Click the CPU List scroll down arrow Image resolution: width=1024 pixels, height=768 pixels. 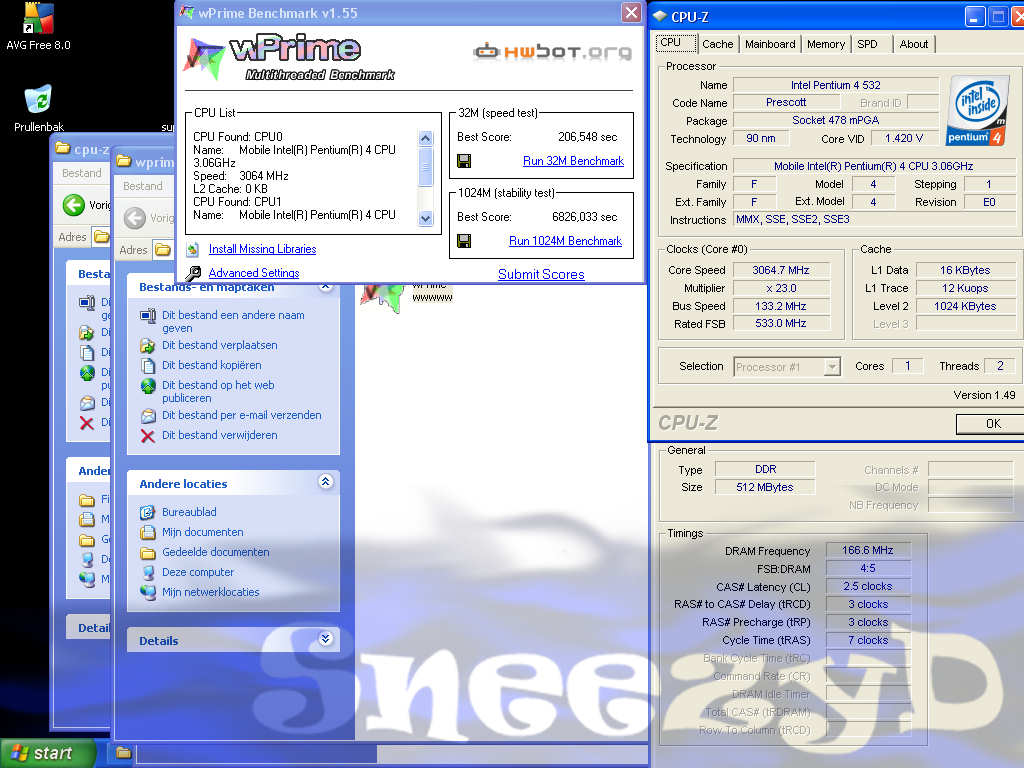tap(426, 219)
